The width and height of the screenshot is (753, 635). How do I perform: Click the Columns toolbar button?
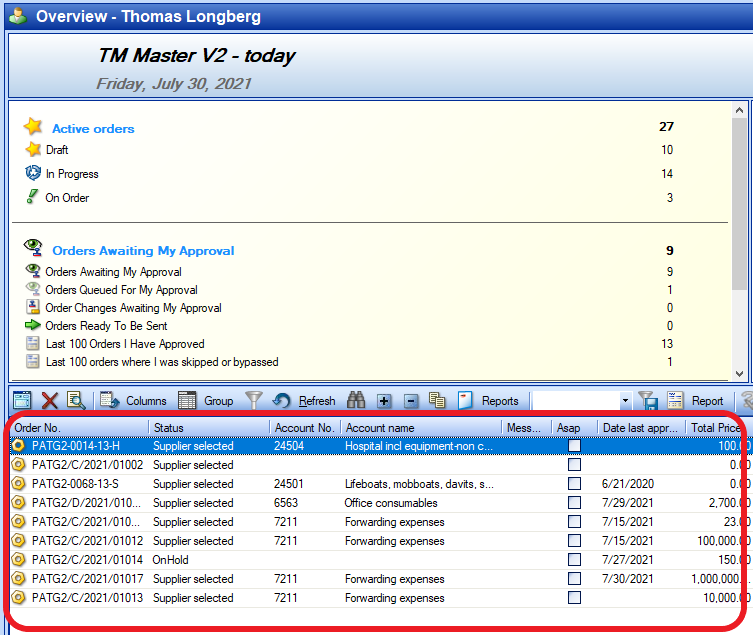coord(133,400)
